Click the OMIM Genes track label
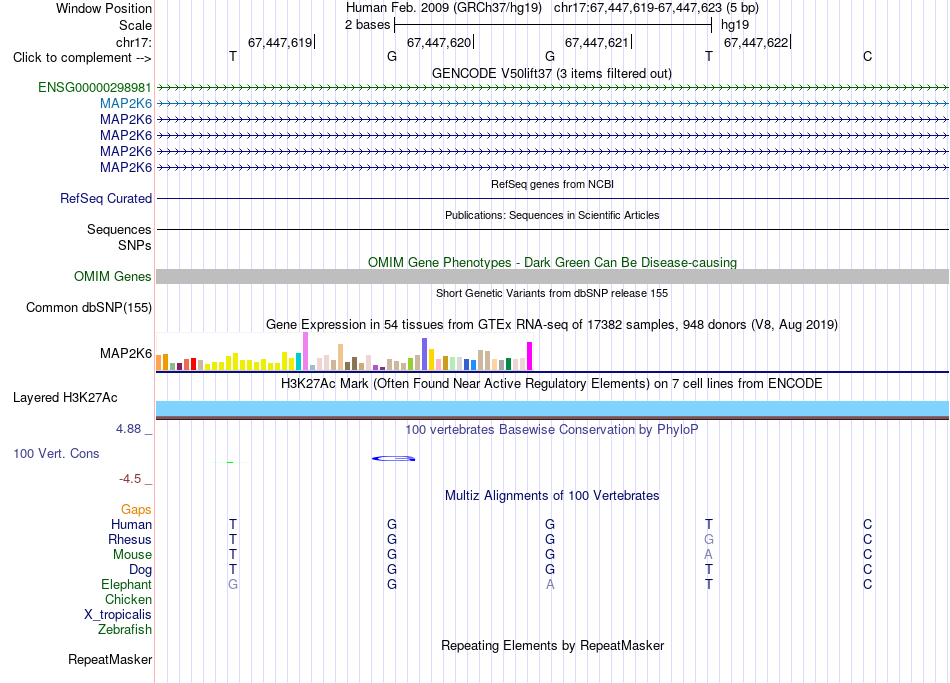950x683 pixels. click(113, 276)
